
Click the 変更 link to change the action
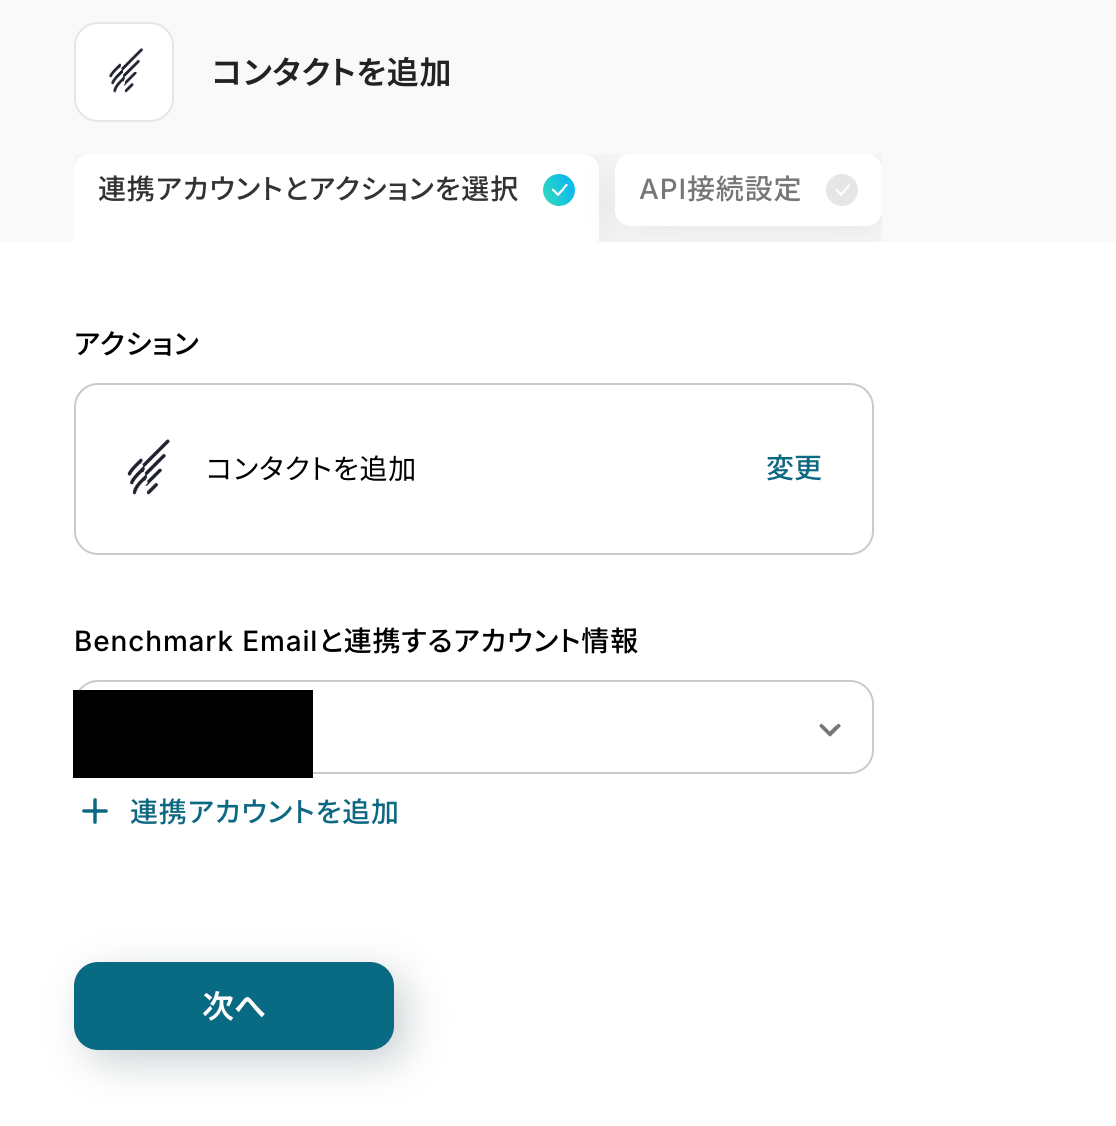794,468
